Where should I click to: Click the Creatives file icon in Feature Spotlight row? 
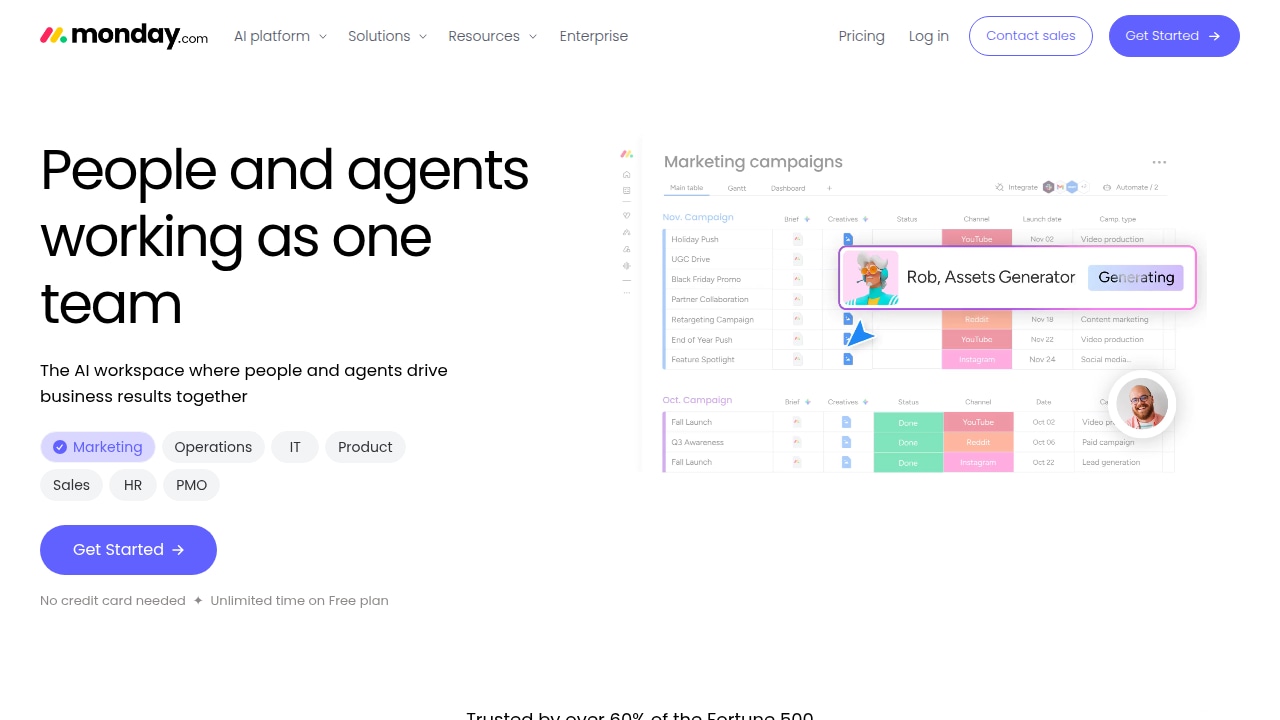tap(847, 359)
